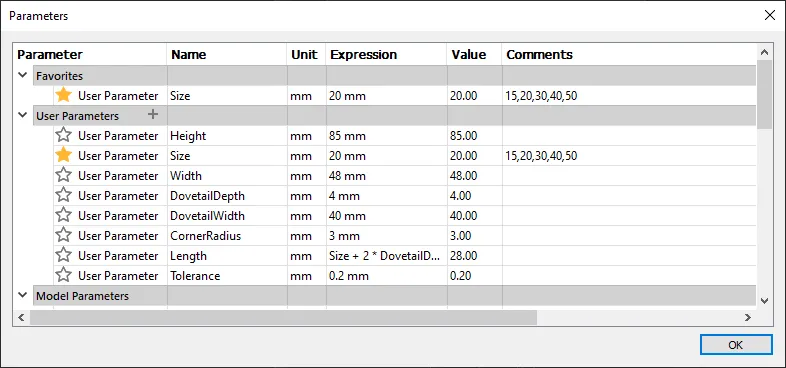
Task: Edit the Length expression Size + 2 * DovetailD...
Action: click(386, 256)
